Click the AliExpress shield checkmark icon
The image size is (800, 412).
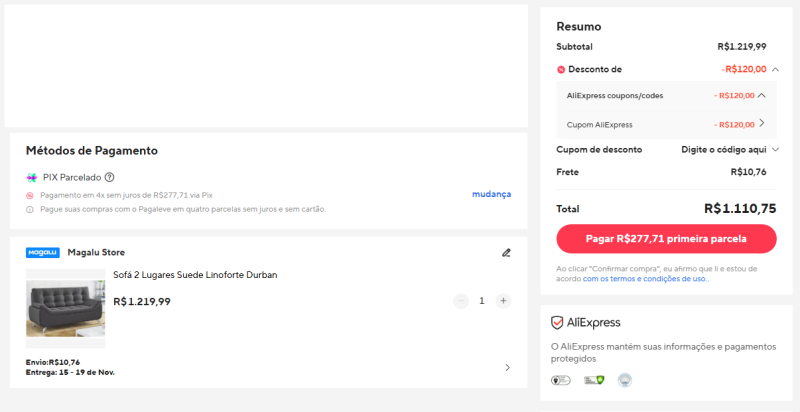click(558, 322)
